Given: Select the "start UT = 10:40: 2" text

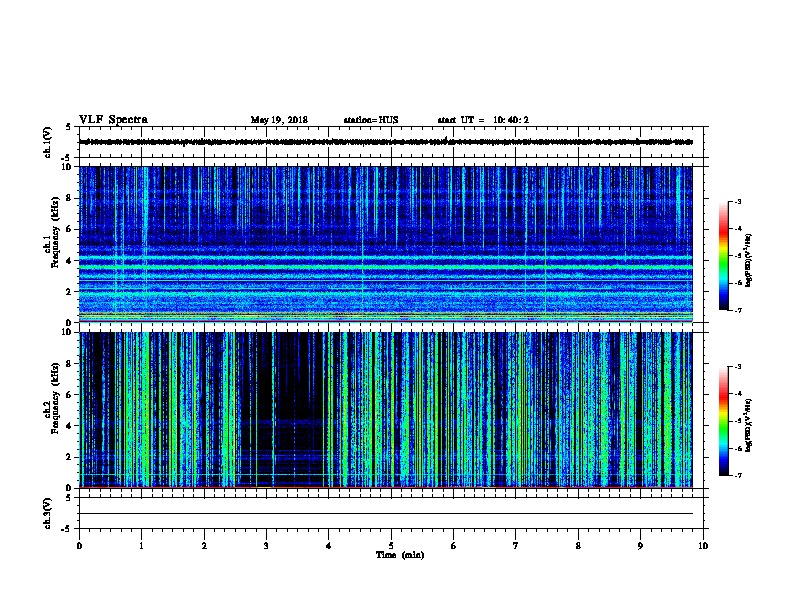Looking at the screenshot, I should 483,120.
